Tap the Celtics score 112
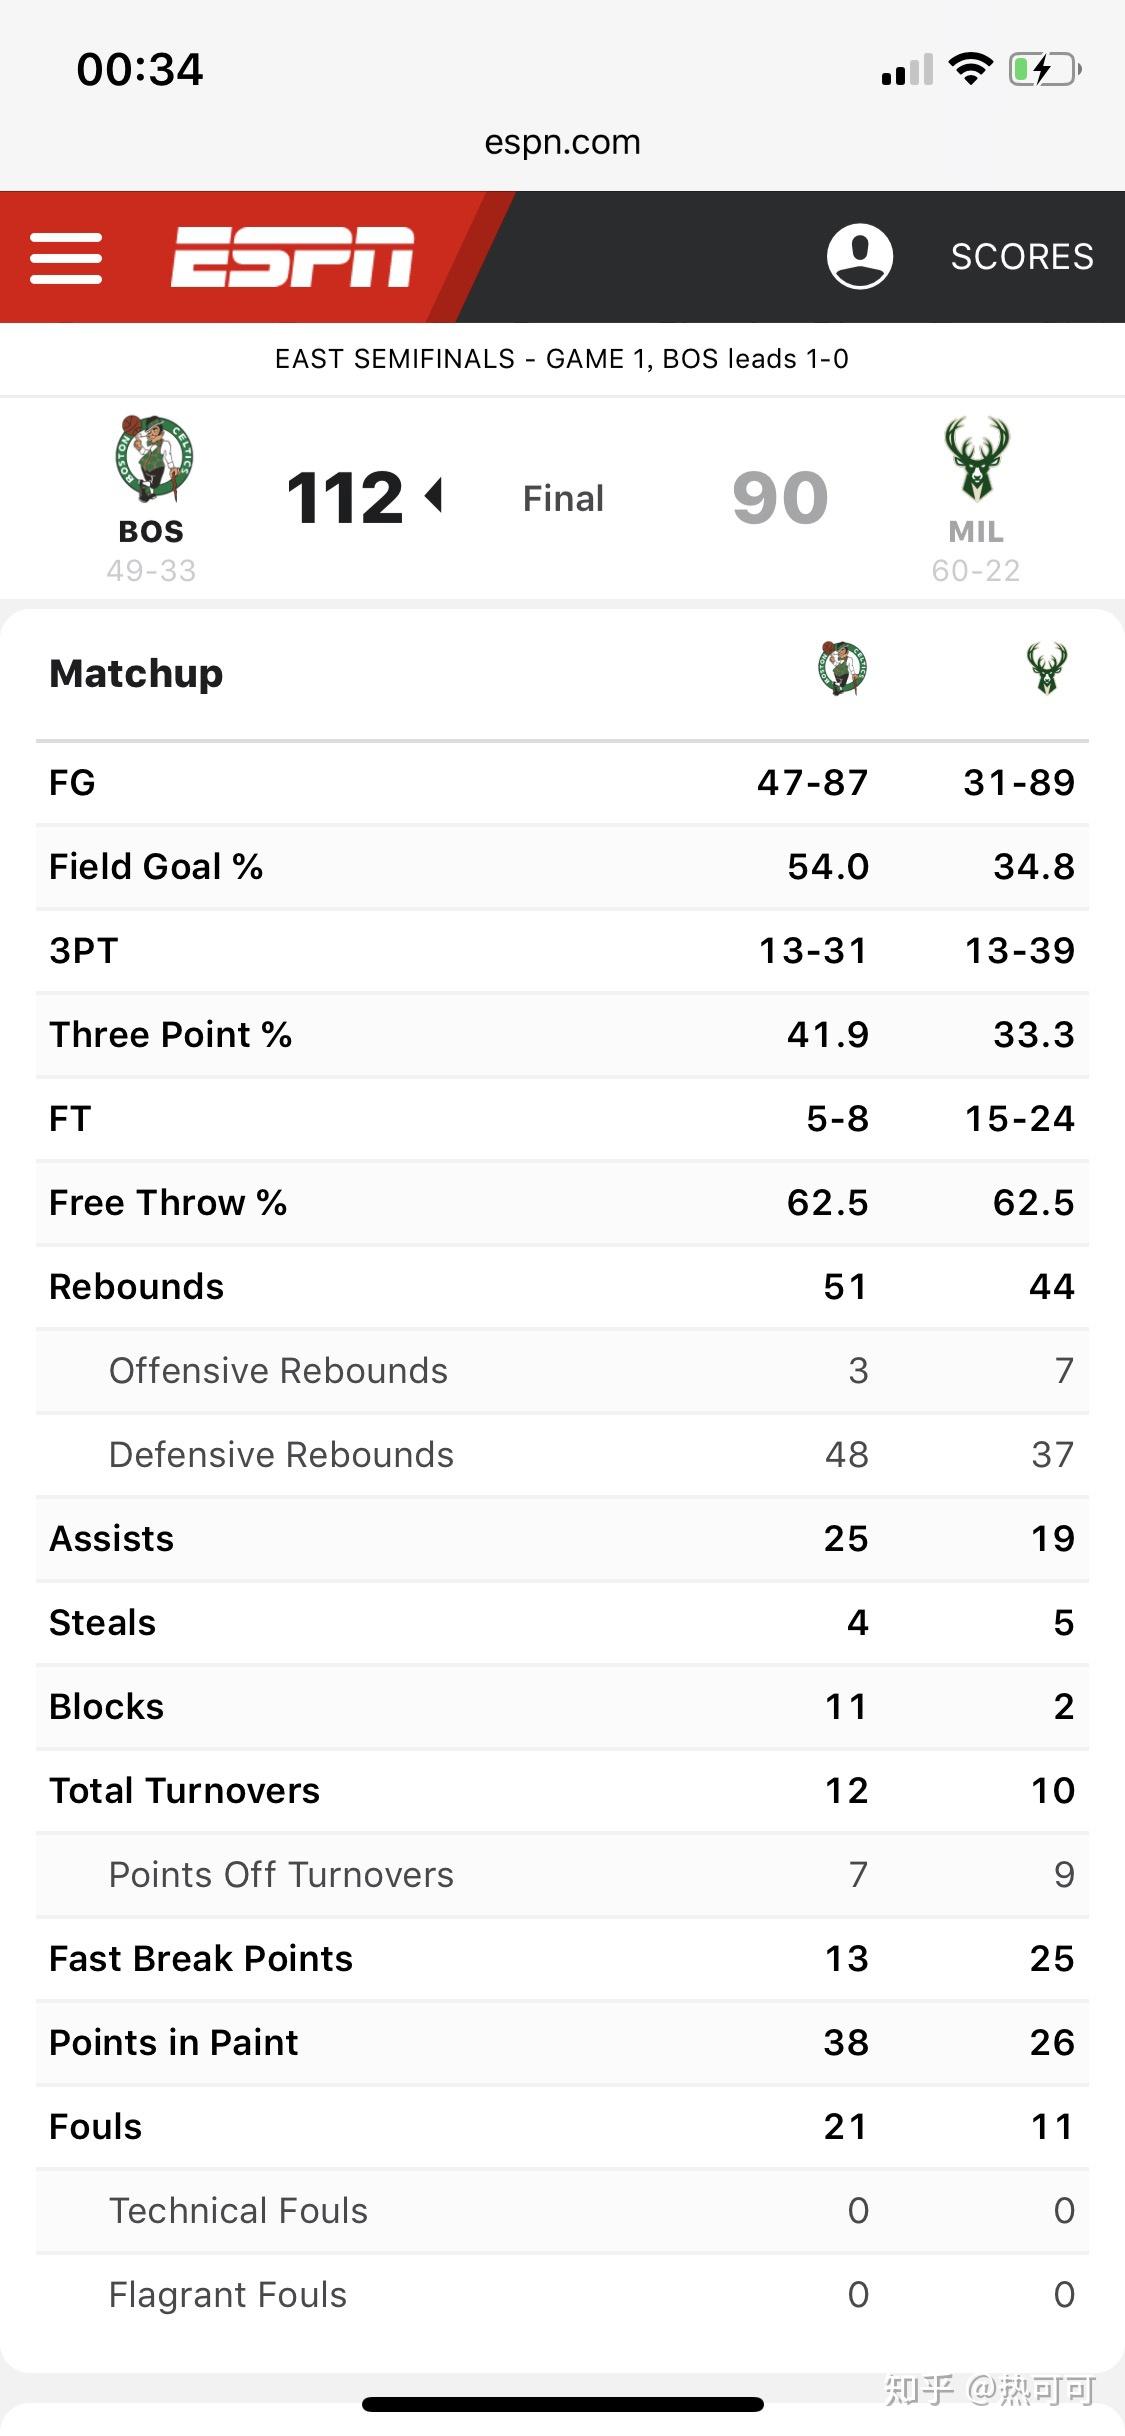This screenshot has width=1125, height=2436. point(344,498)
